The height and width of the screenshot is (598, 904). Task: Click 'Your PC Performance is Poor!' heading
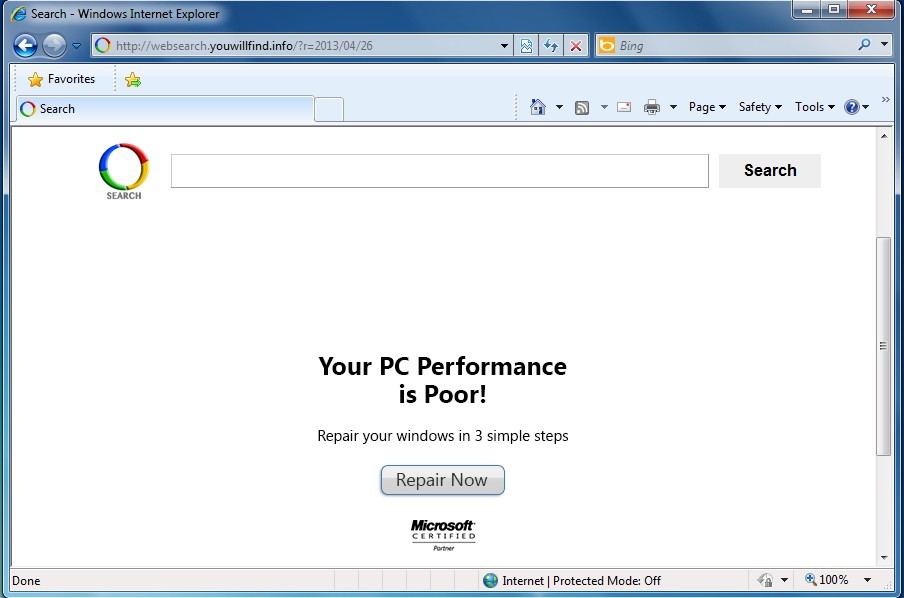pos(443,380)
